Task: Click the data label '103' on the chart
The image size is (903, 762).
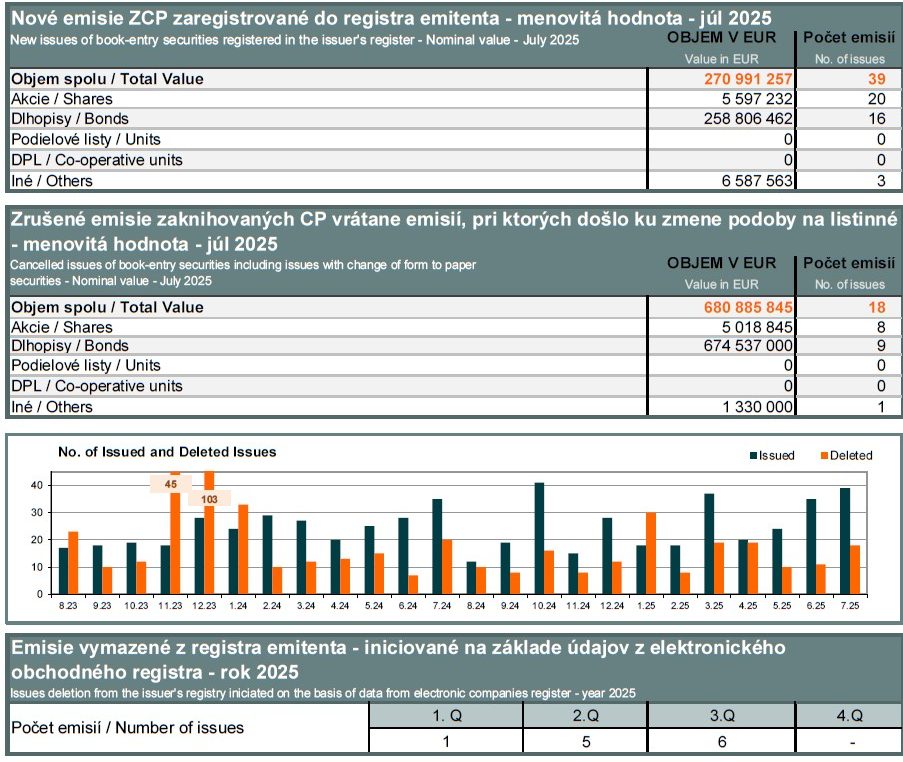Action: [x=209, y=499]
